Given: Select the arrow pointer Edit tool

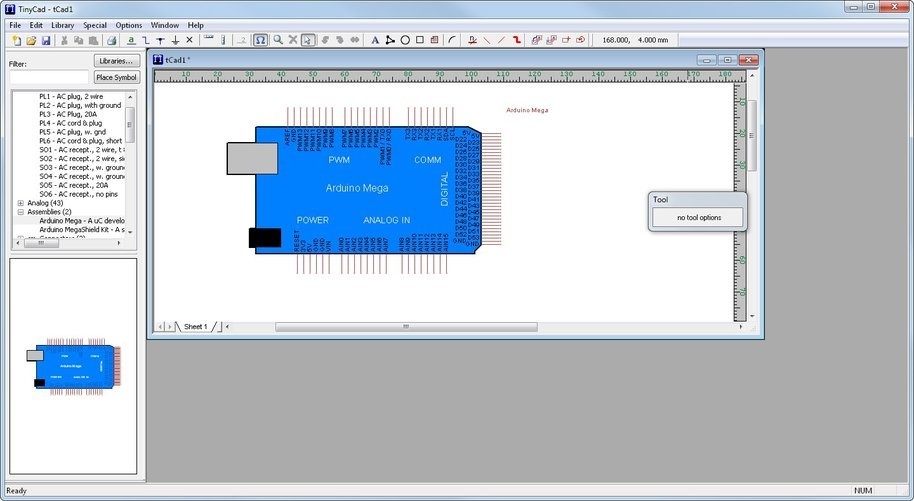Looking at the screenshot, I should point(307,40).
